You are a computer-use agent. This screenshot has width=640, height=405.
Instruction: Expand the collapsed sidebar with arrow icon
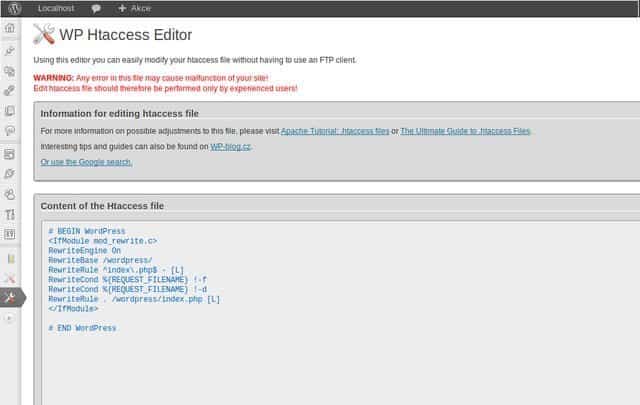(x=9, y=318)
